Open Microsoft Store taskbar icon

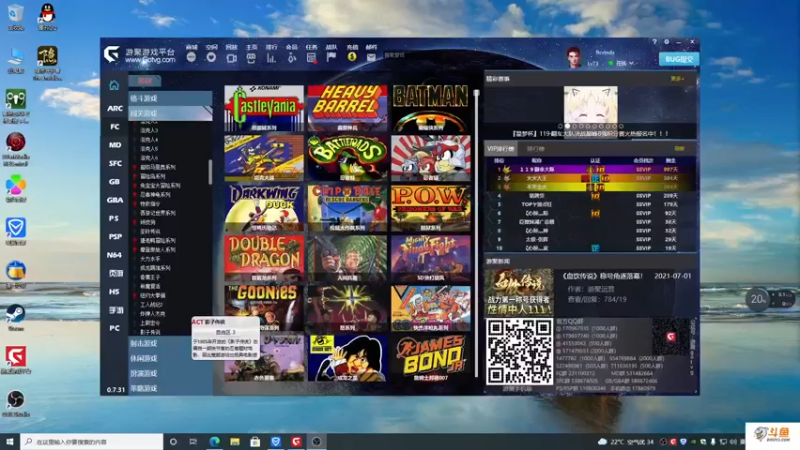255,441
